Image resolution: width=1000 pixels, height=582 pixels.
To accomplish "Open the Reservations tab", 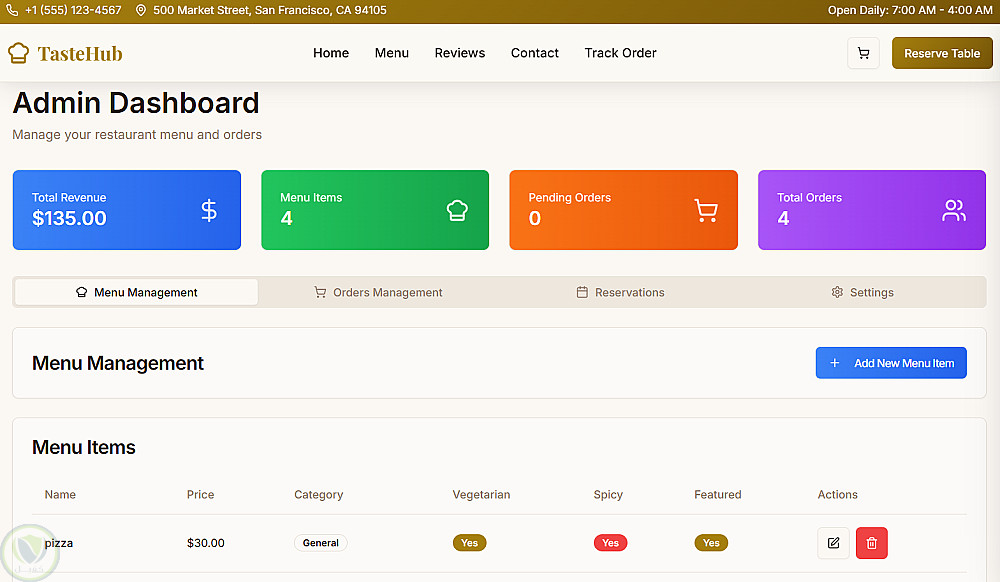I will [621, 292].
